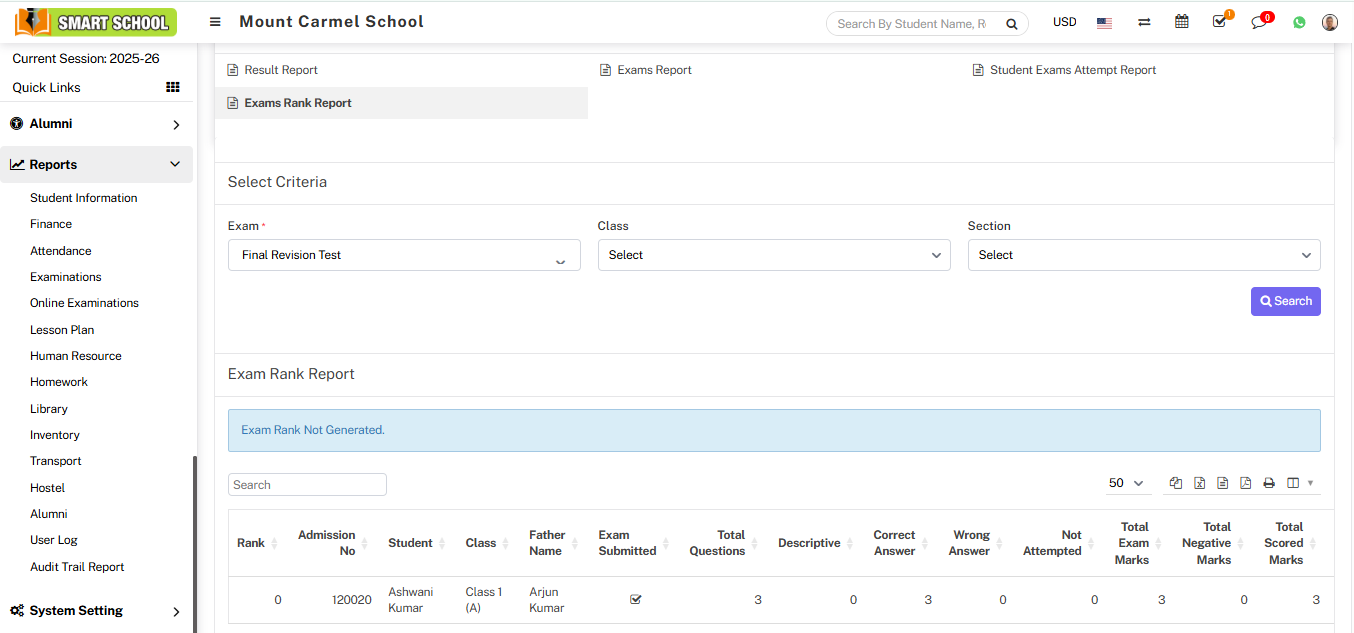Open the calendar in the header
Screen dimensions: 1354x633
(1181, 21)
